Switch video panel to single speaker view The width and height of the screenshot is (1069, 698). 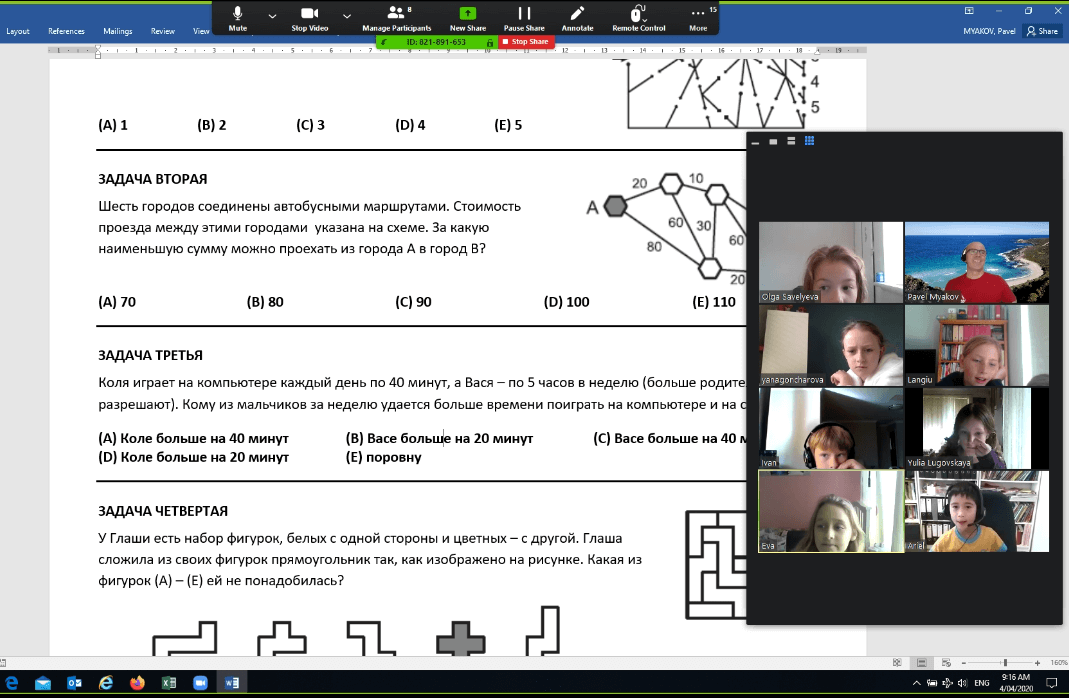click(773, 141)
